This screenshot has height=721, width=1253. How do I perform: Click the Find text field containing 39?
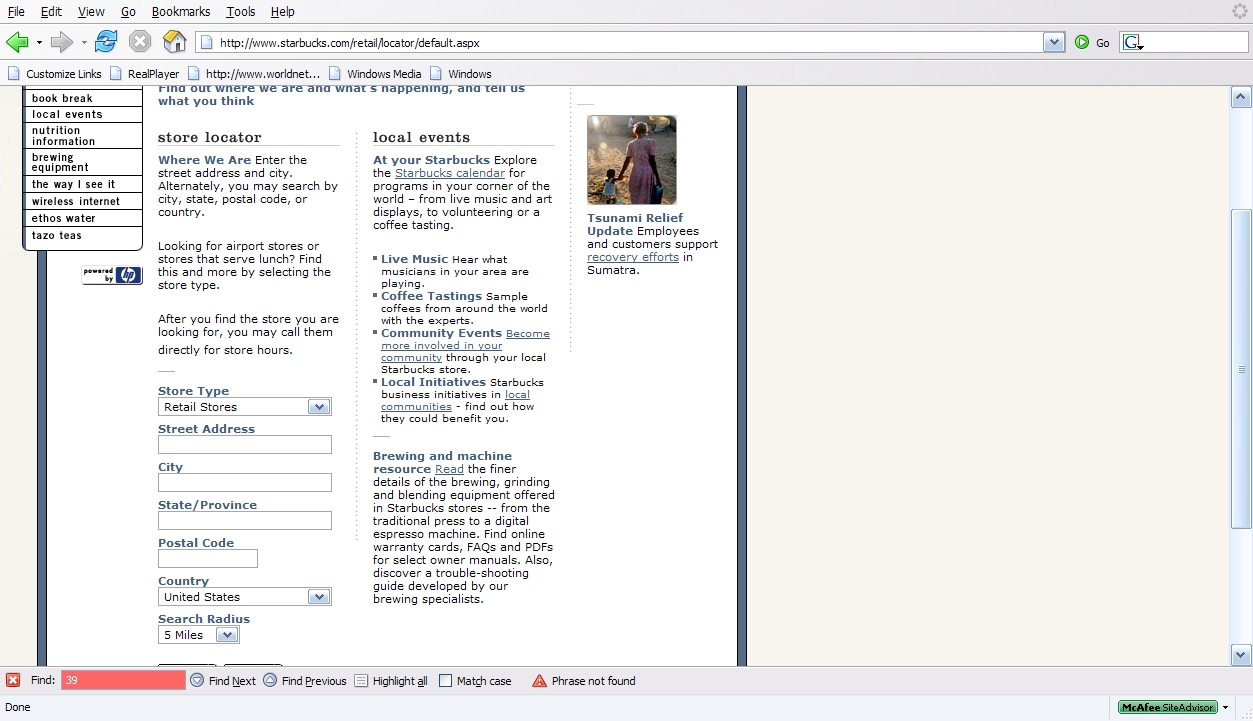point(123,681)
